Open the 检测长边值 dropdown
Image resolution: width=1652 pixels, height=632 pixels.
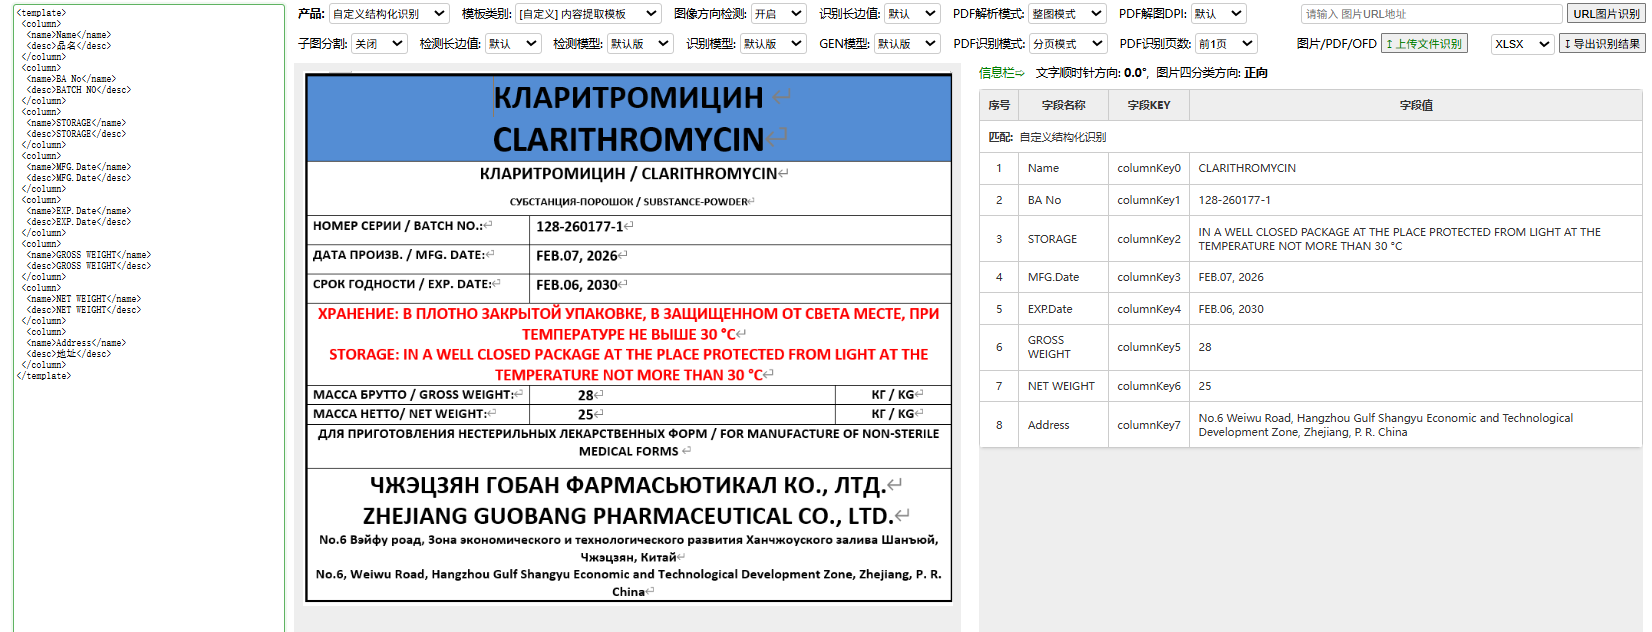(x=513, y=44)
